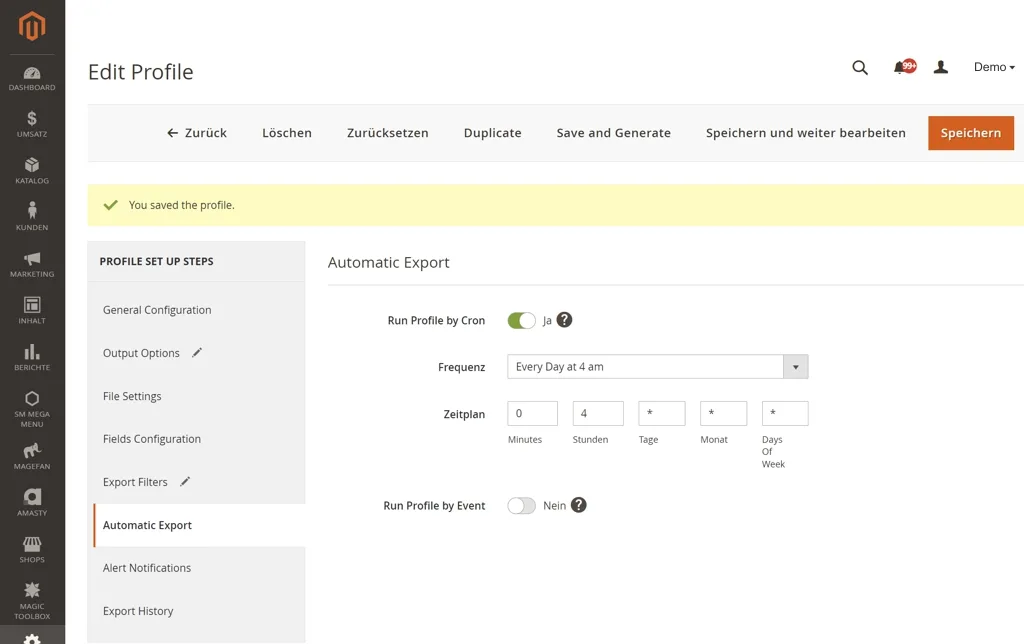Click the green checkmark in the success message
The height and width of the screenshot is (644, 1024).
click(111, 205)
